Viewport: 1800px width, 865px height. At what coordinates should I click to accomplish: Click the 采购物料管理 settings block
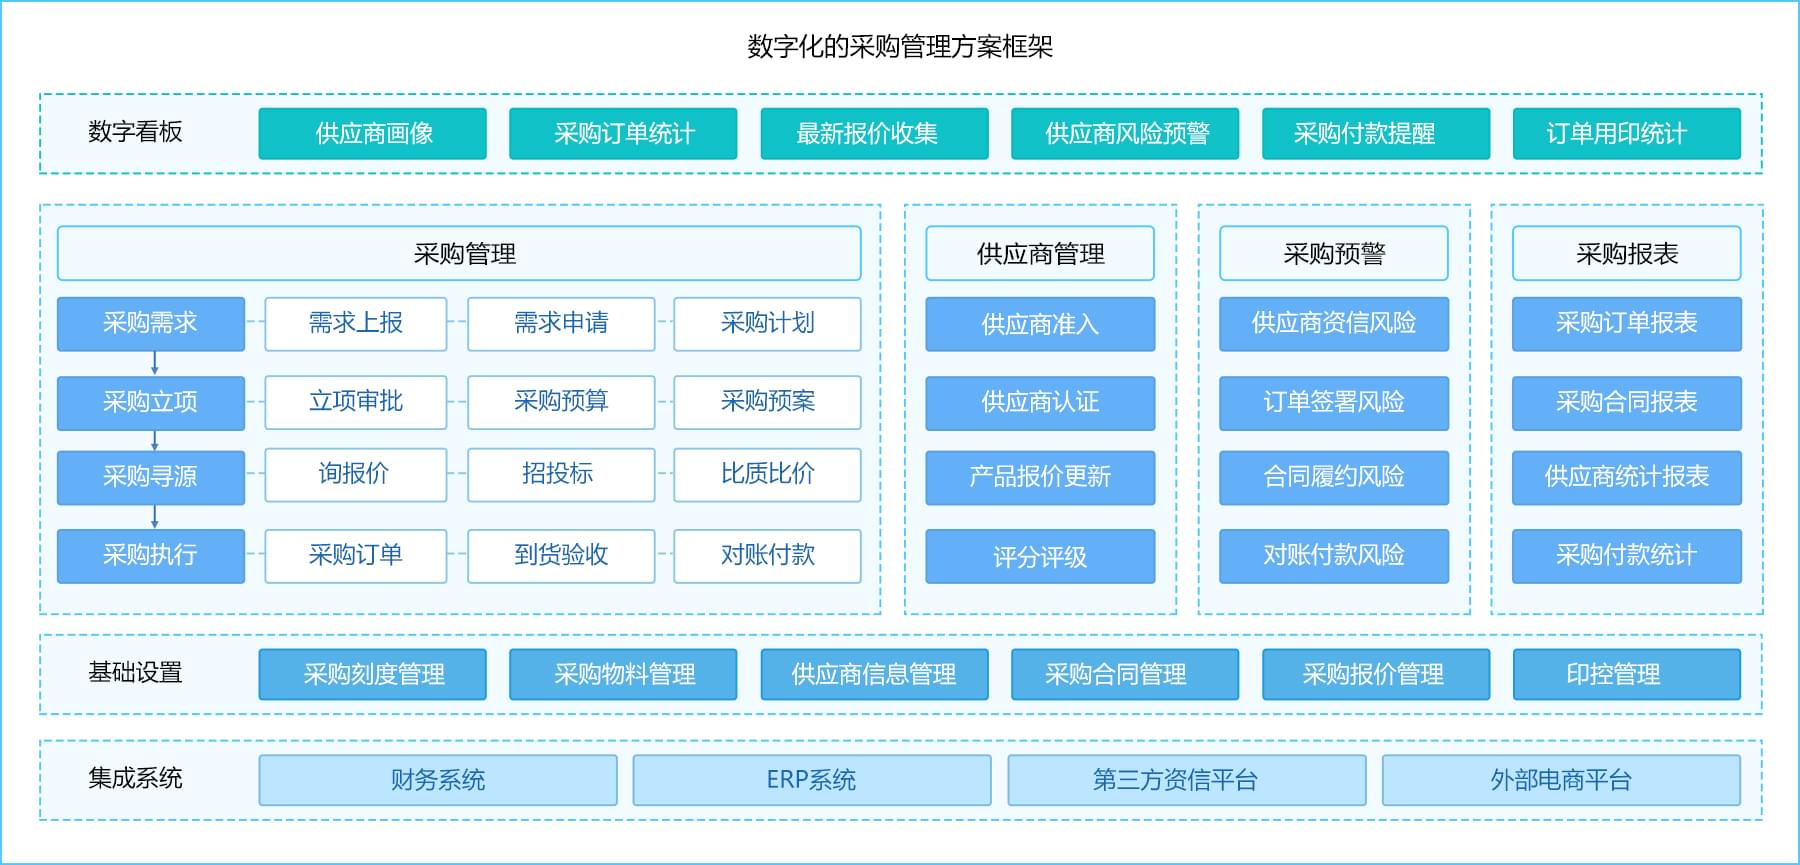pyautogui.click(x=623, y=675)
